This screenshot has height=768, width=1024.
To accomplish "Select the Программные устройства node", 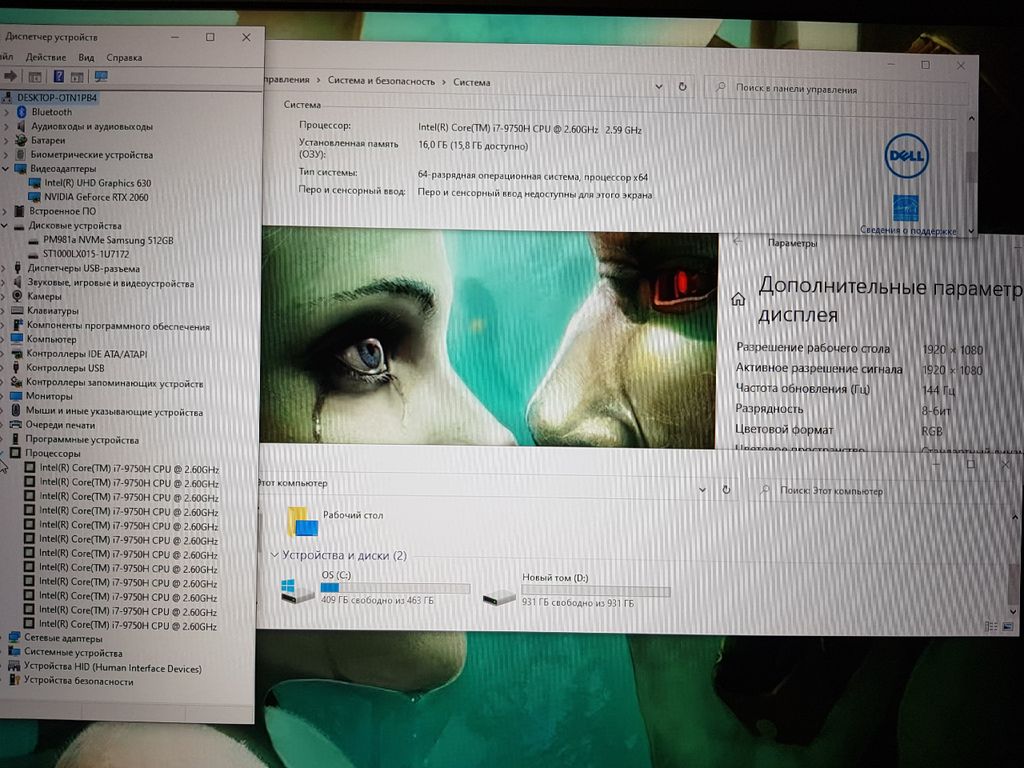I will coord(82,440).
